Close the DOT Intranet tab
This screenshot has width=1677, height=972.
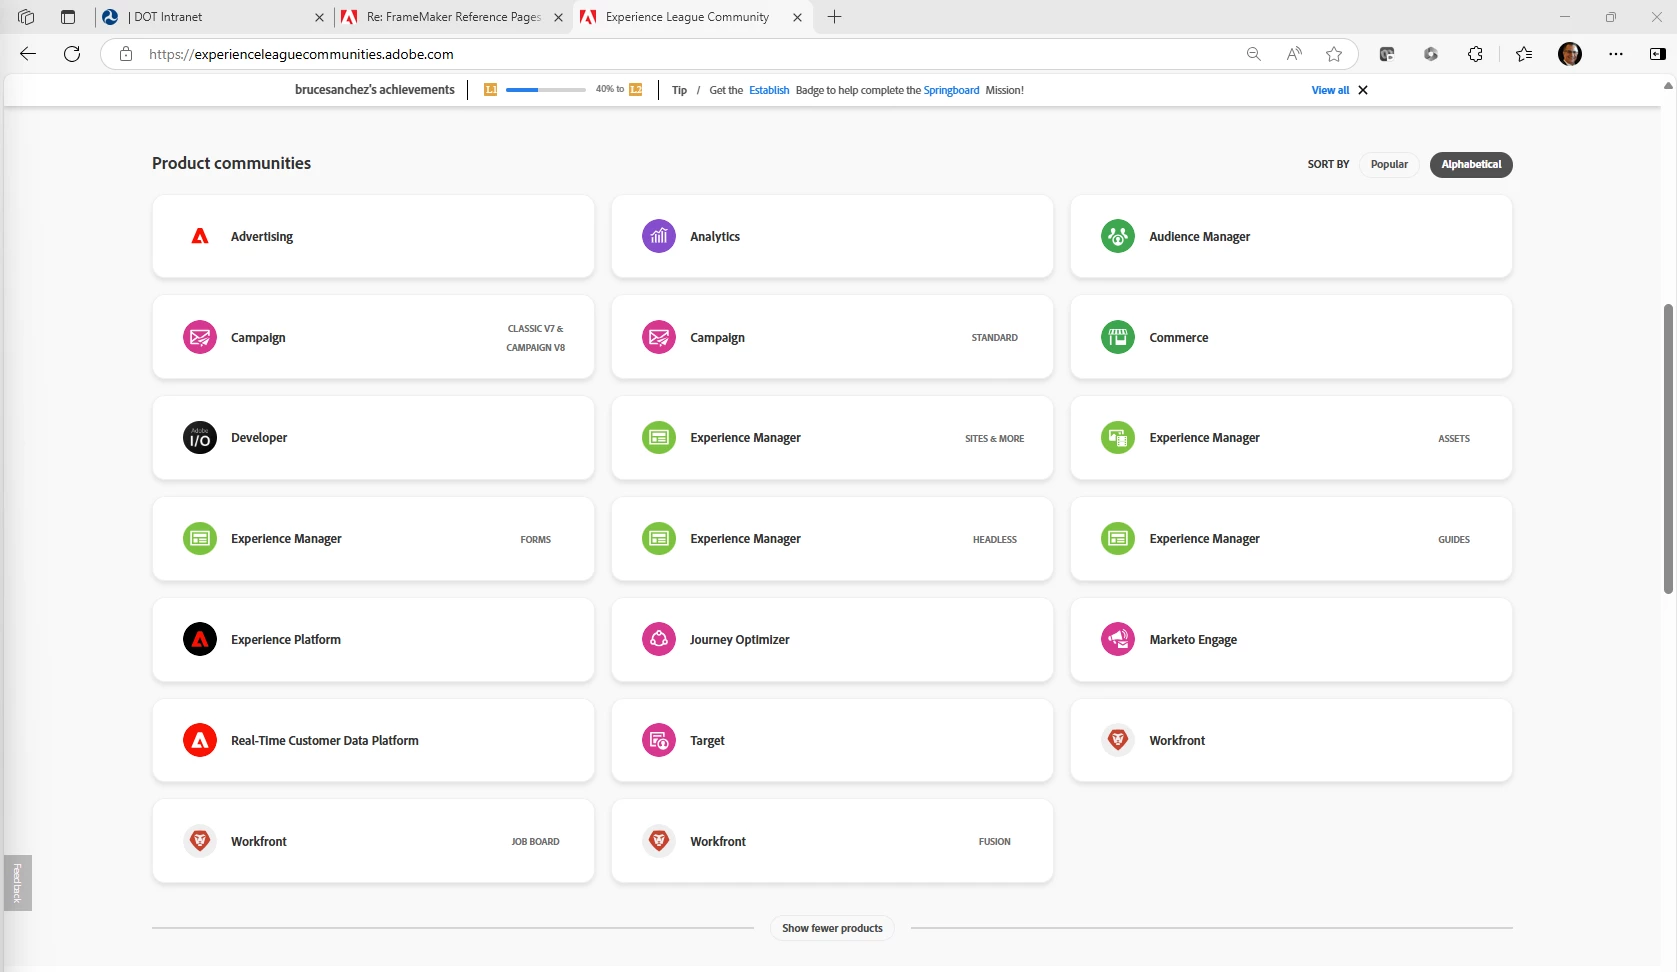(x=319, y=17)
